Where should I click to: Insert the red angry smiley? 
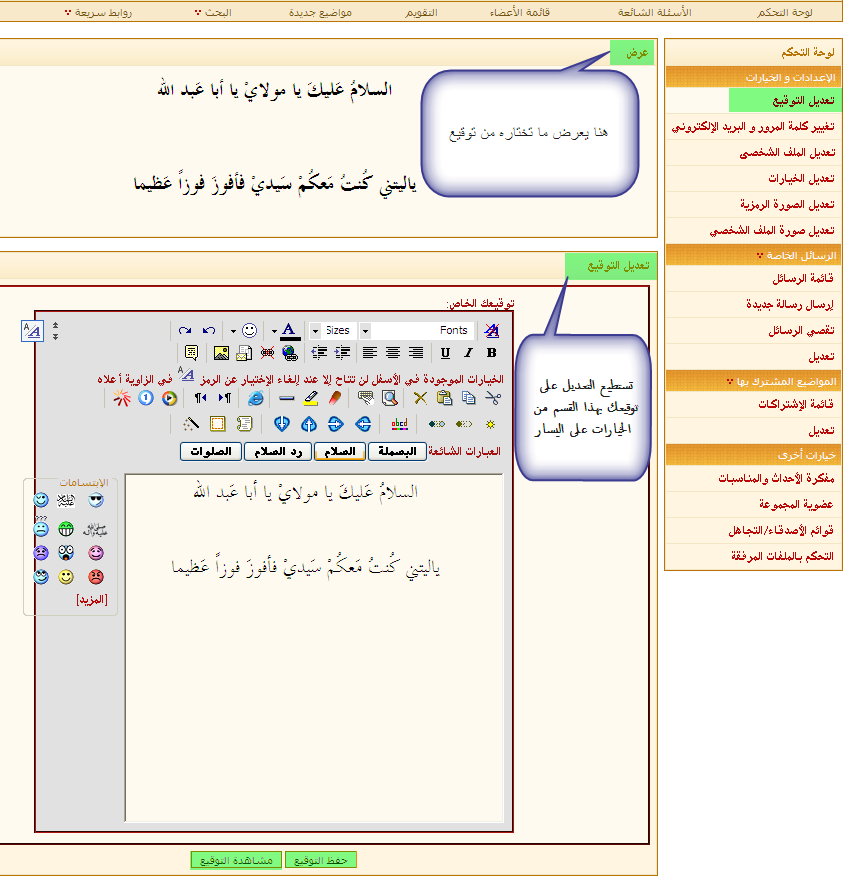95,577
